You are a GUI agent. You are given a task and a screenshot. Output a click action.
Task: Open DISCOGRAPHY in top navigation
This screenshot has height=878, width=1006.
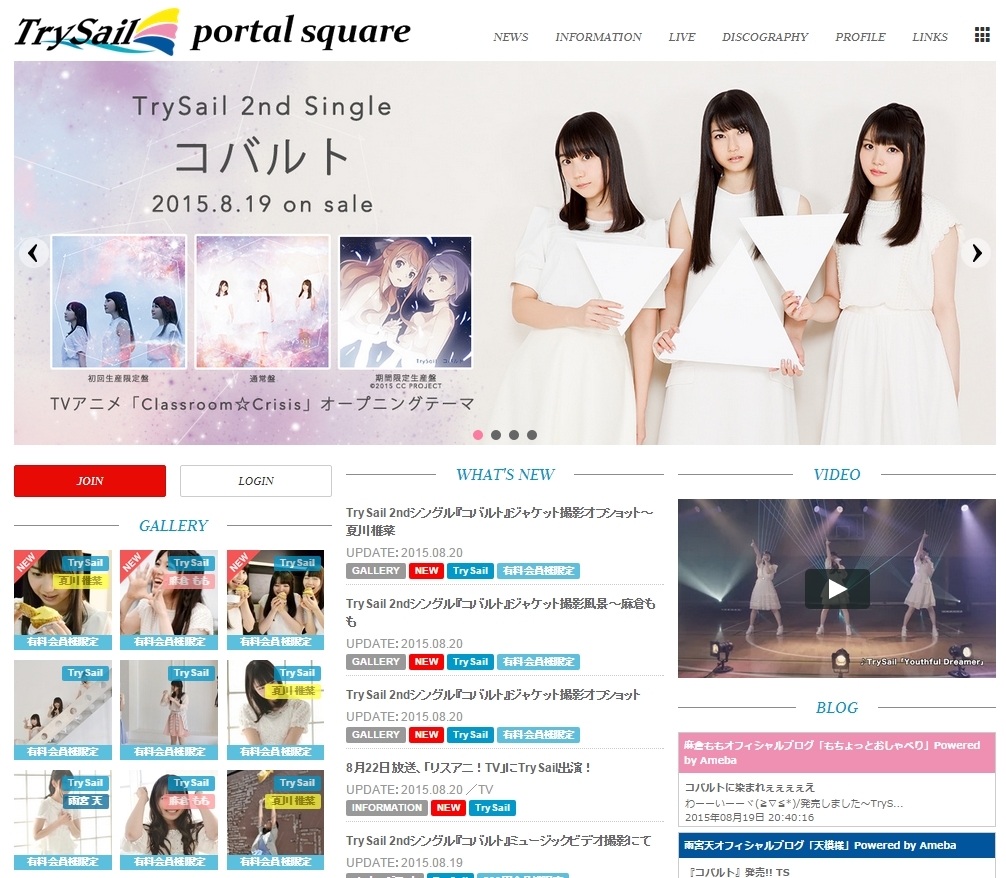tap(765, 37)
